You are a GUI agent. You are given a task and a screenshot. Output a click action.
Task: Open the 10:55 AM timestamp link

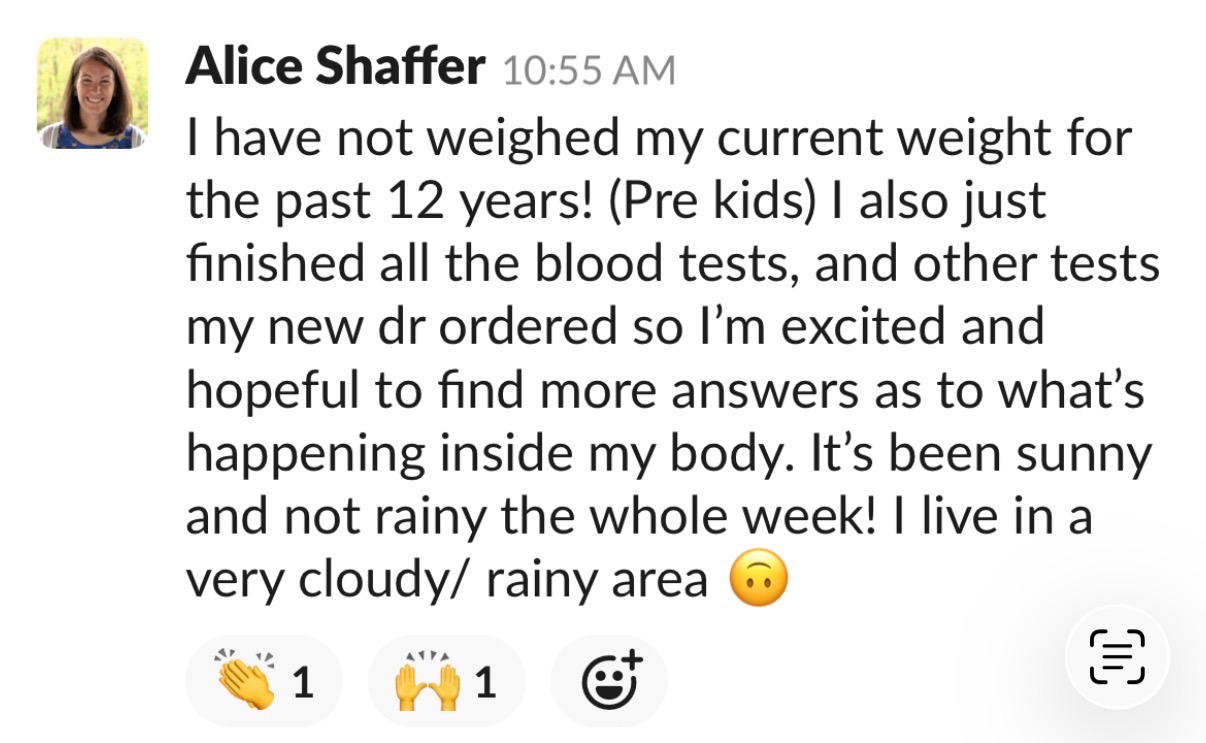pos(588,70)
